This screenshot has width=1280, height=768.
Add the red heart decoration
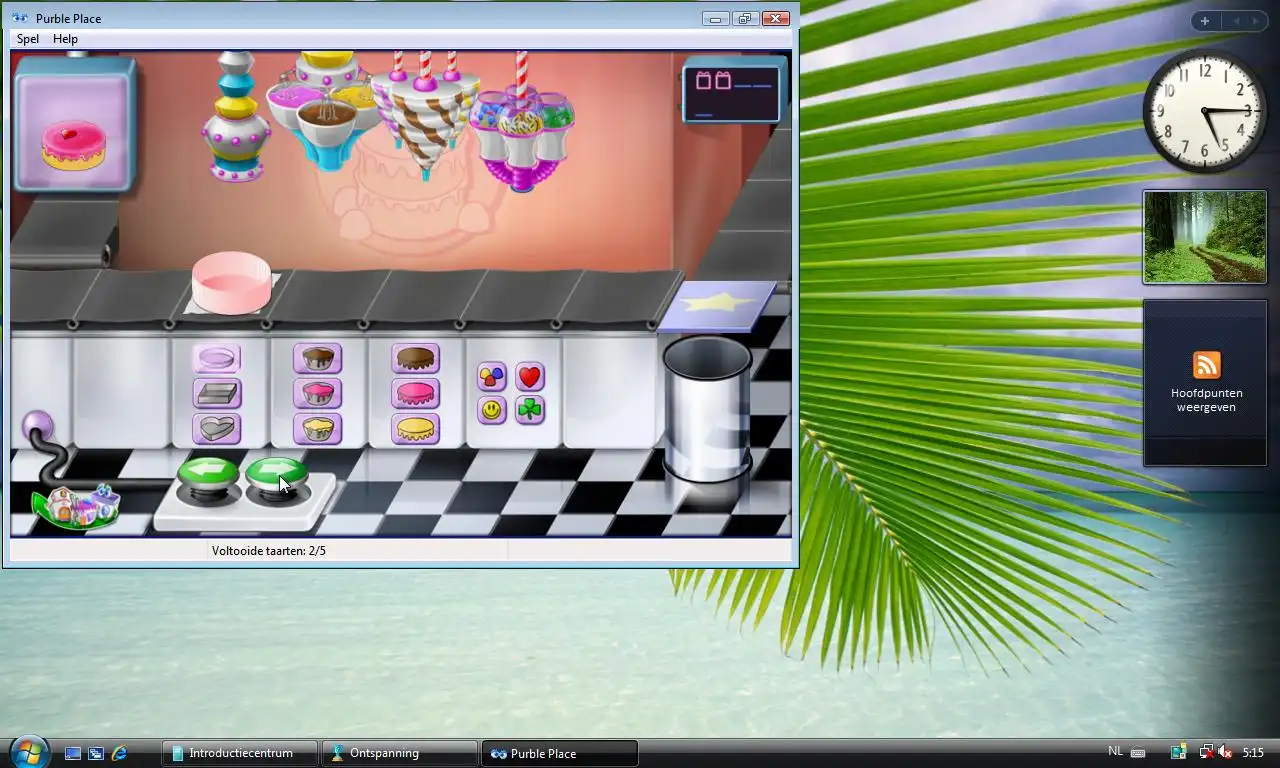coord(530,377)
